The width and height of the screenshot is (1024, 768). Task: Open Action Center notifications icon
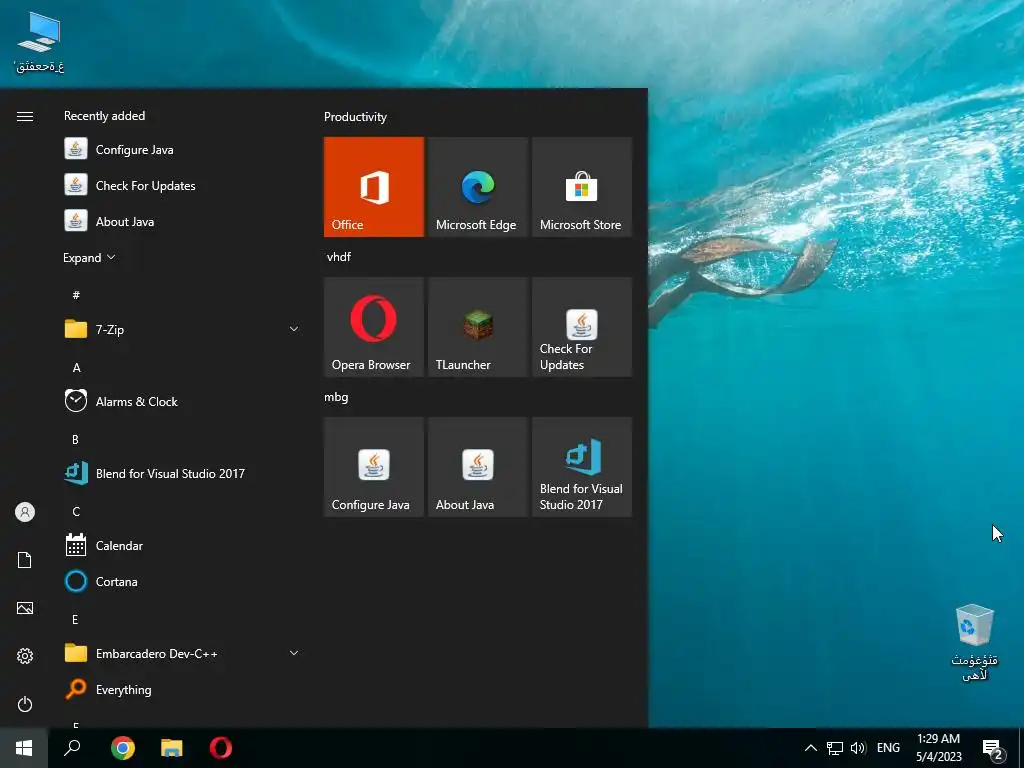point(993,749)
